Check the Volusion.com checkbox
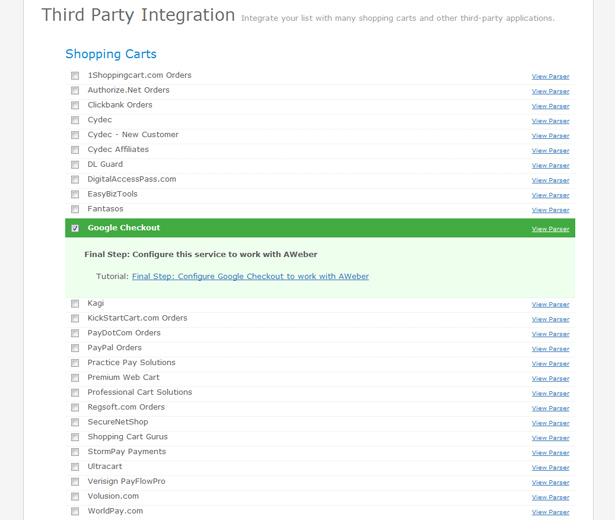The width and height of the screenshot is (615, 520). [75, 497]
